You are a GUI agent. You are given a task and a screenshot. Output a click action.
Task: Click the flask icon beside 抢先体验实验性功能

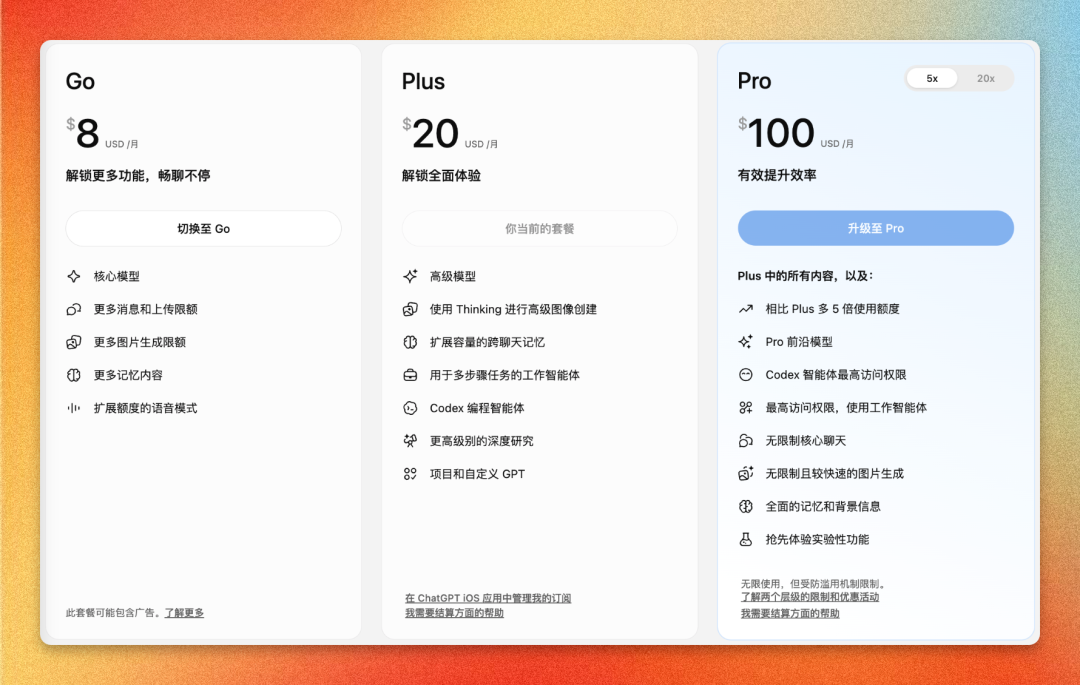click(745, 539)
